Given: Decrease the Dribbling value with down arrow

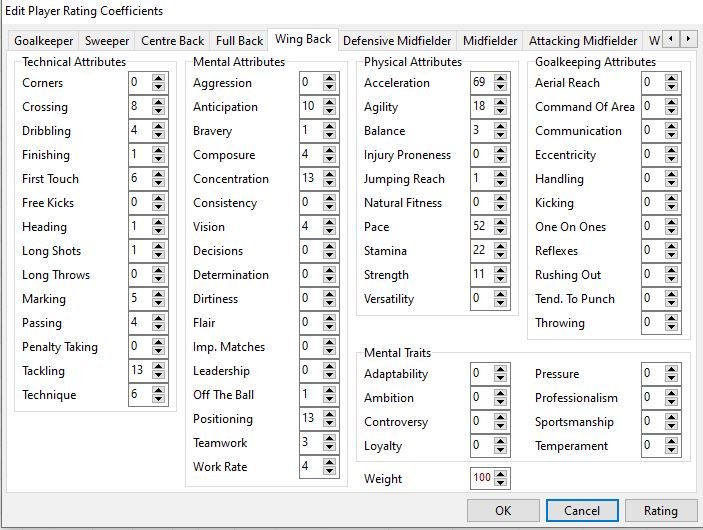Looking at the screenshot, I should 158,135.
